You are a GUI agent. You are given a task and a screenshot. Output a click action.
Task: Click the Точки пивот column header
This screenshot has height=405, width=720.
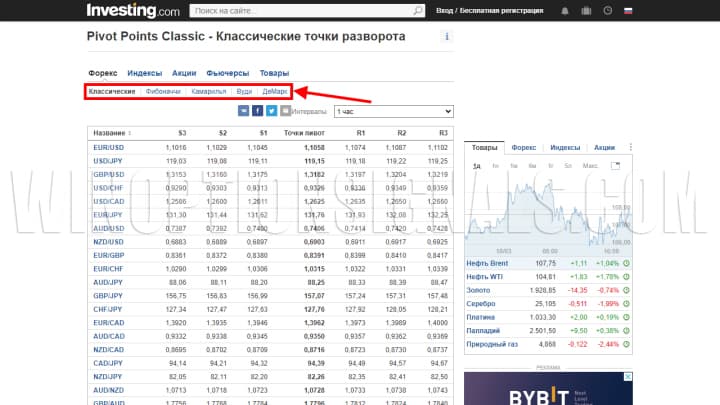click(x=304, y=133)
